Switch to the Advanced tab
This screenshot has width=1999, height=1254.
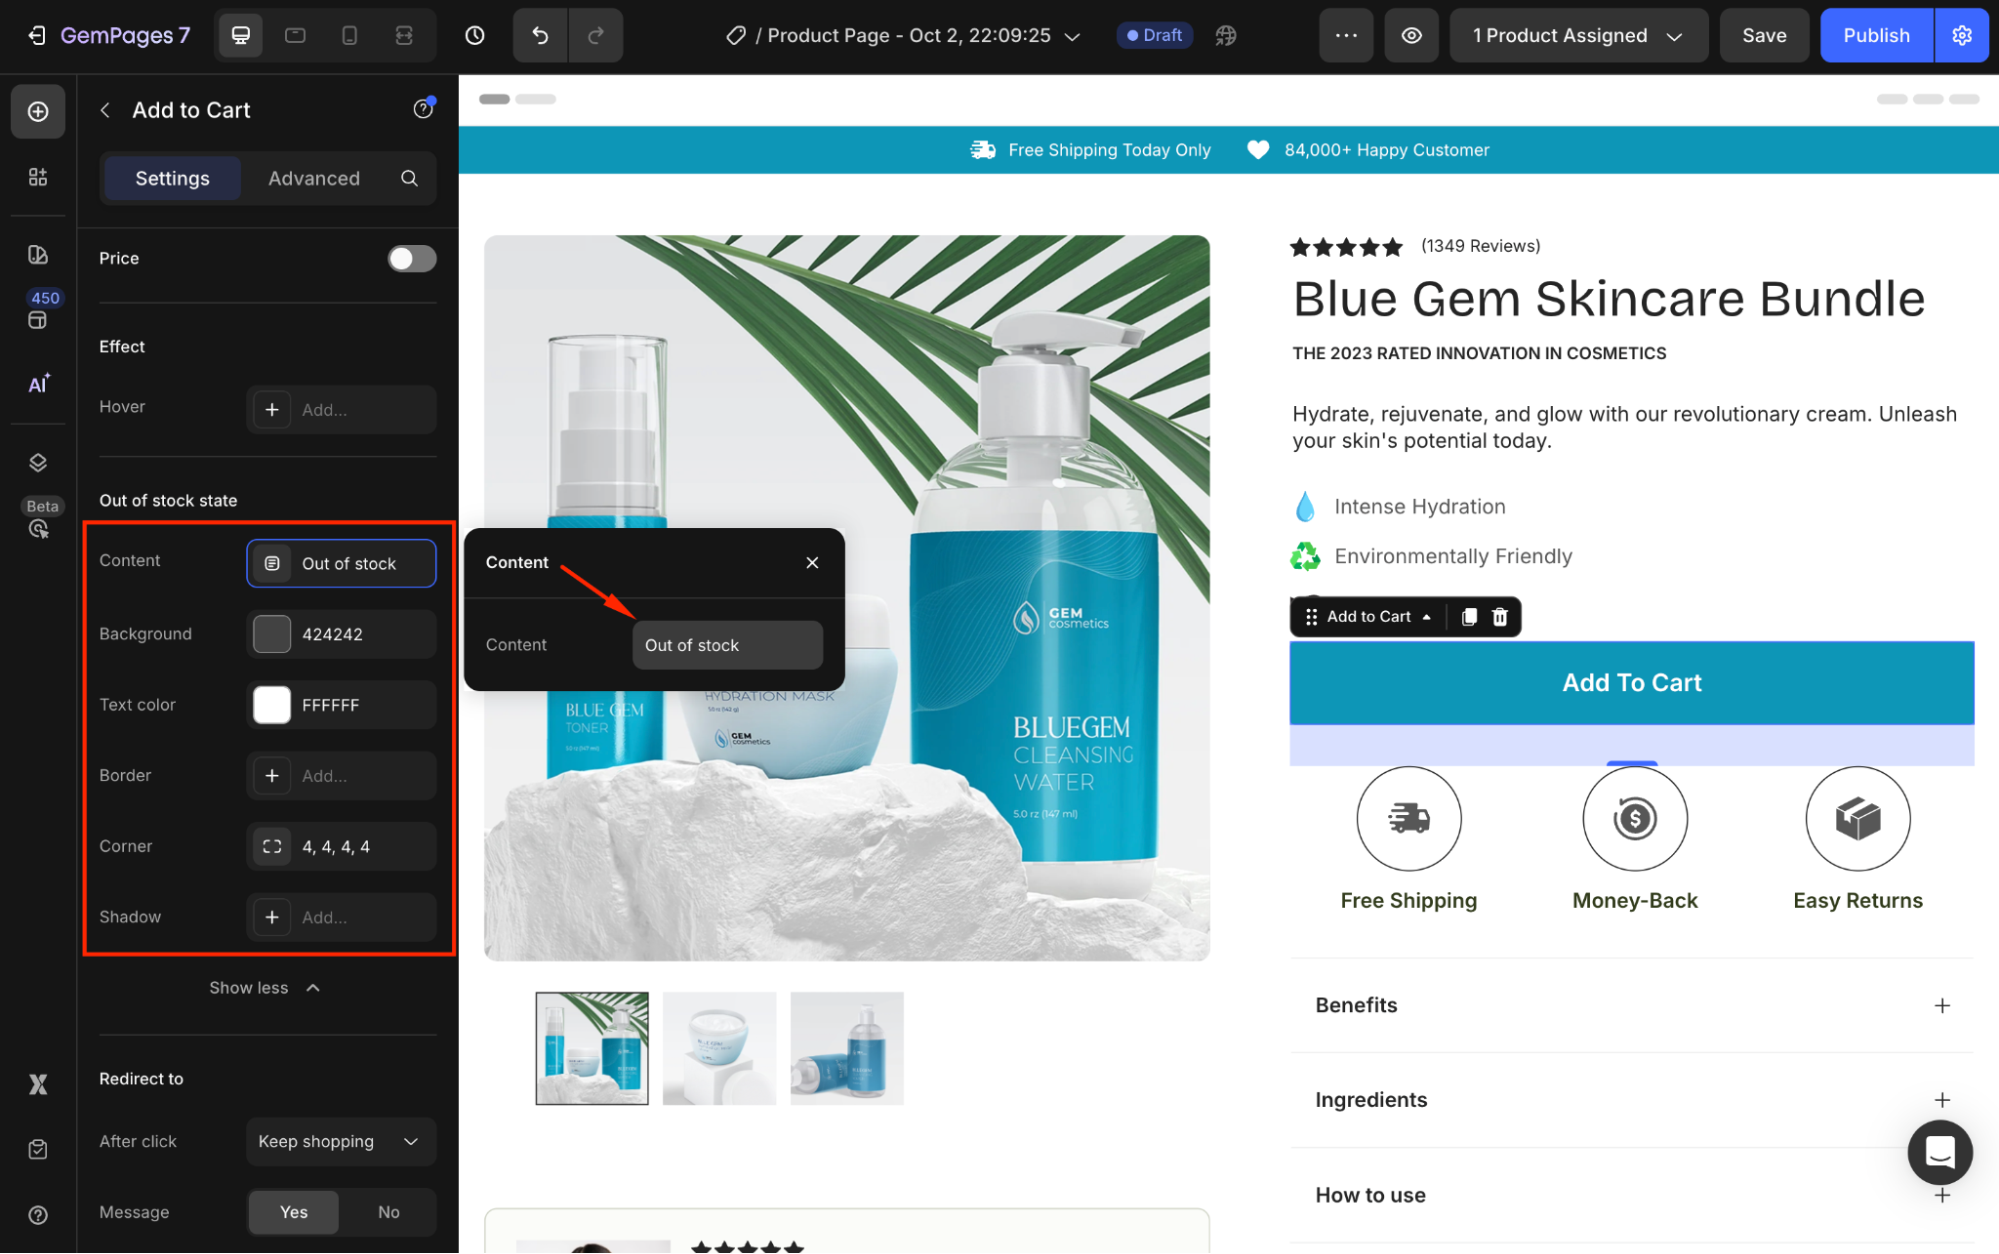[x=313, y=179]
